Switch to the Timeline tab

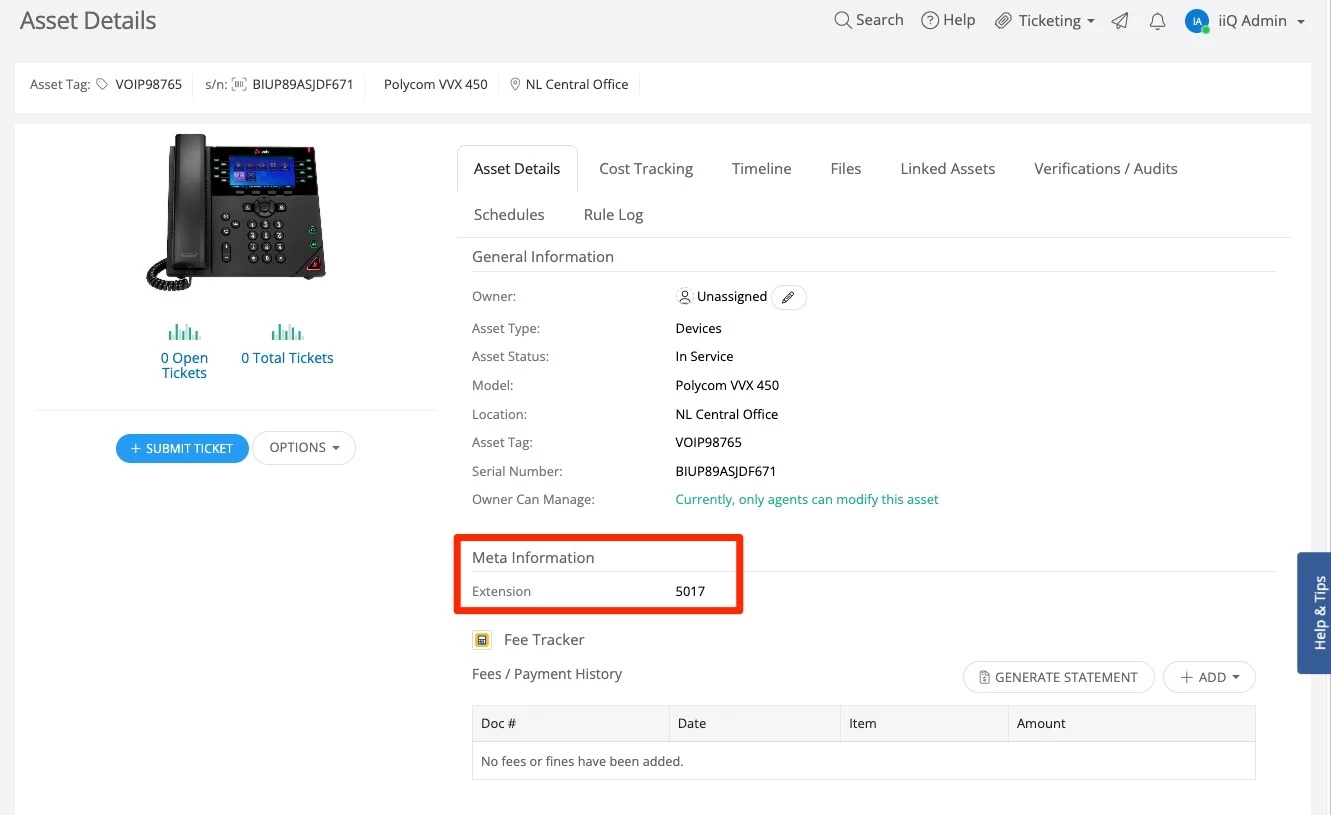(761, 169)
